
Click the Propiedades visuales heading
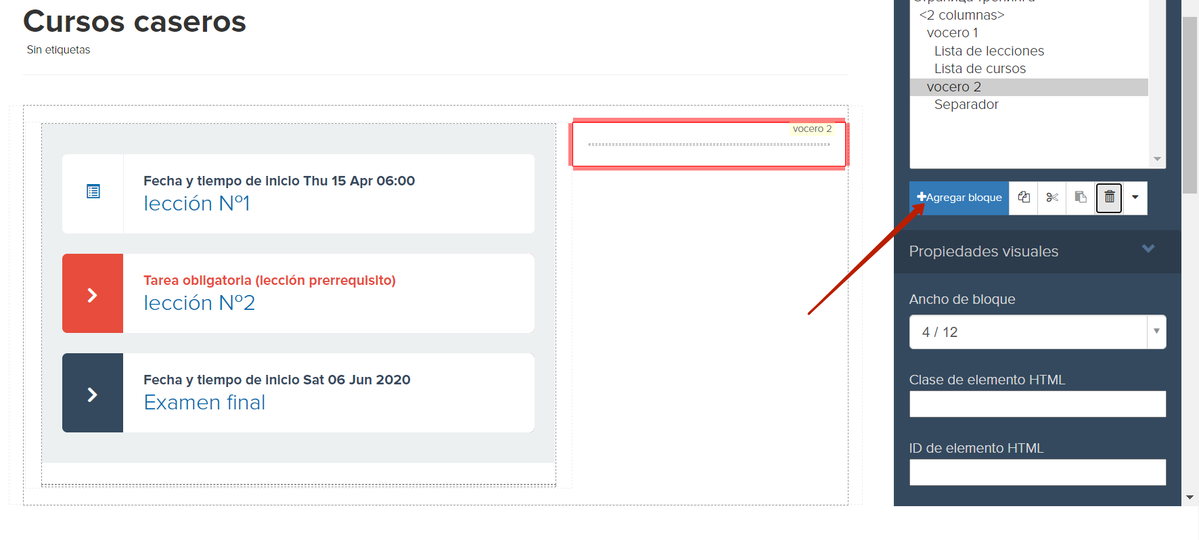[983, 251]
